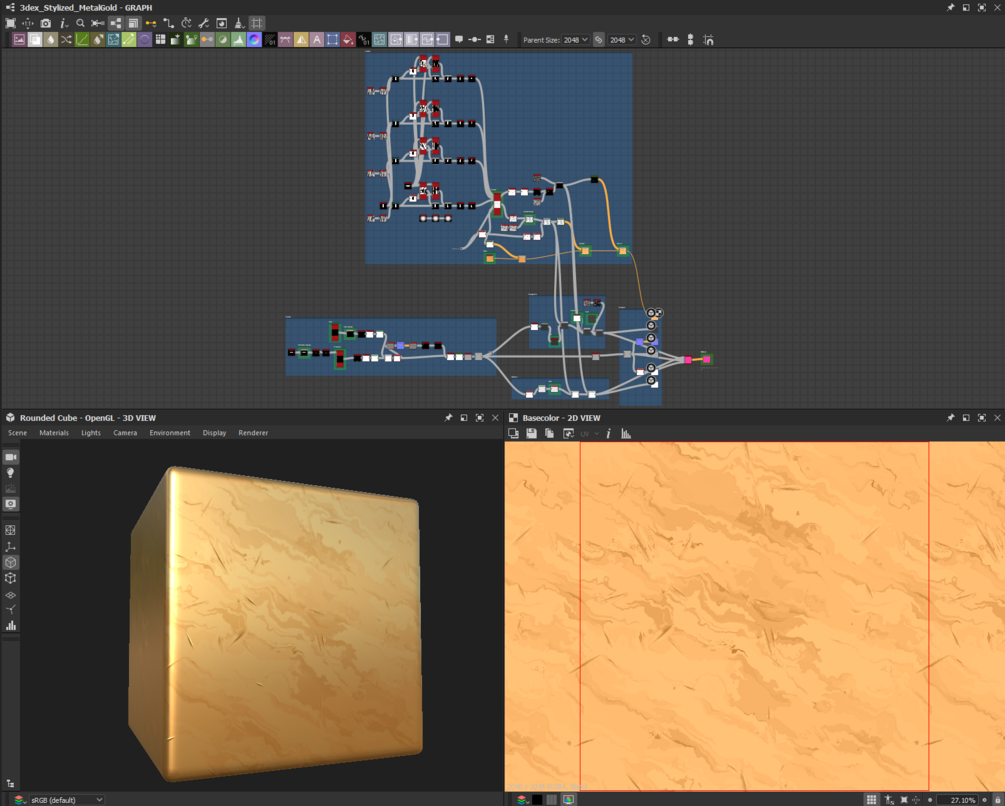Screen dimensions: 1005x806
Task: Snap nodes to grid (magnet icon)
Action: [708, 40]
